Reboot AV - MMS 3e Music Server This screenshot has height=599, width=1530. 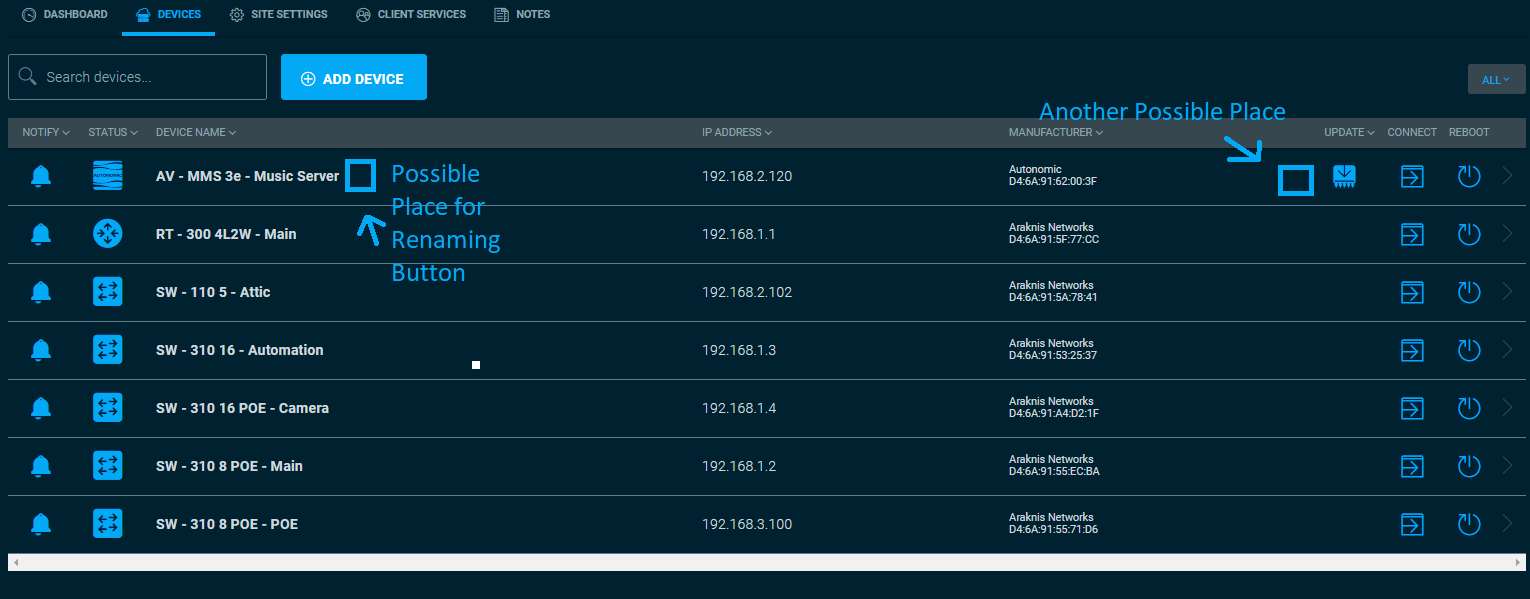[1468, 177]
